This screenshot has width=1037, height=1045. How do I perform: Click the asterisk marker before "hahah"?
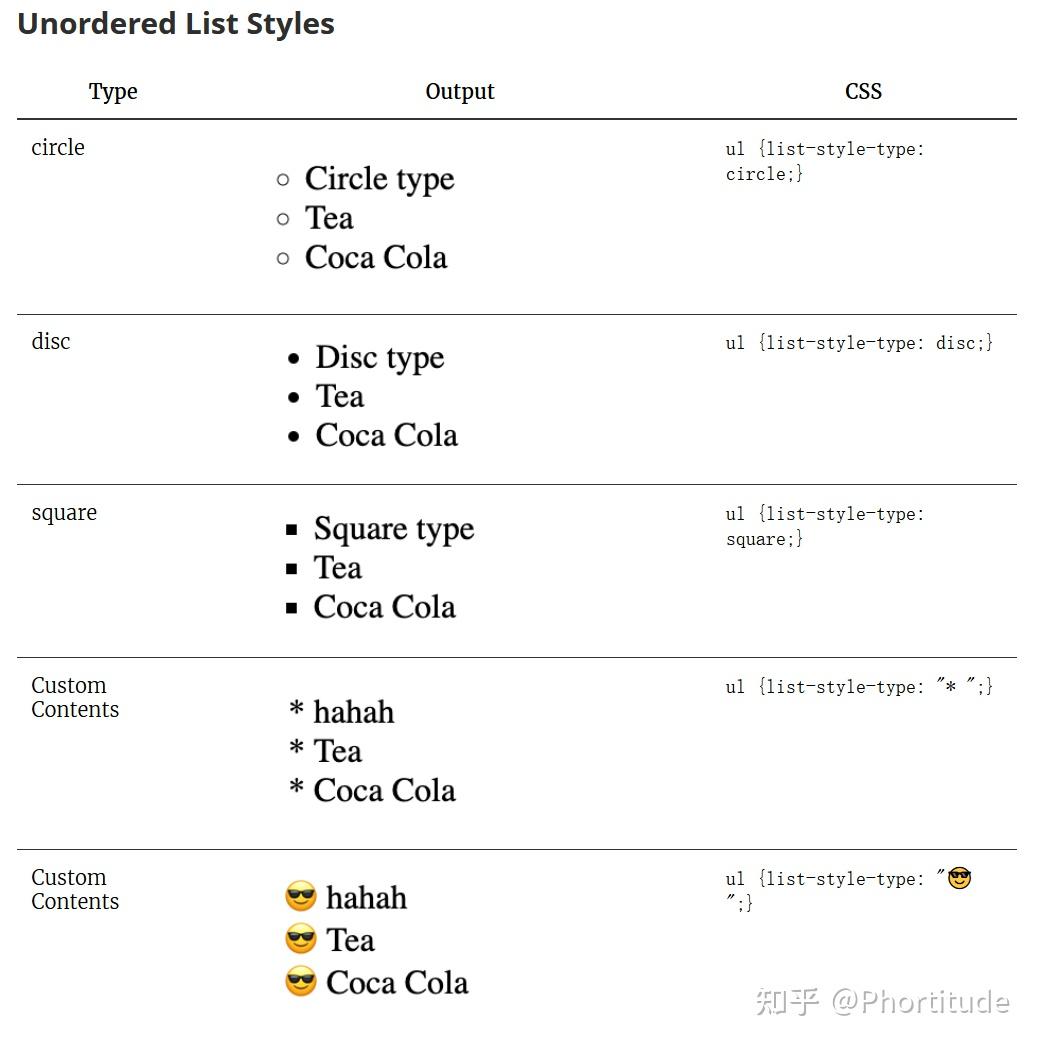point(296,711)
